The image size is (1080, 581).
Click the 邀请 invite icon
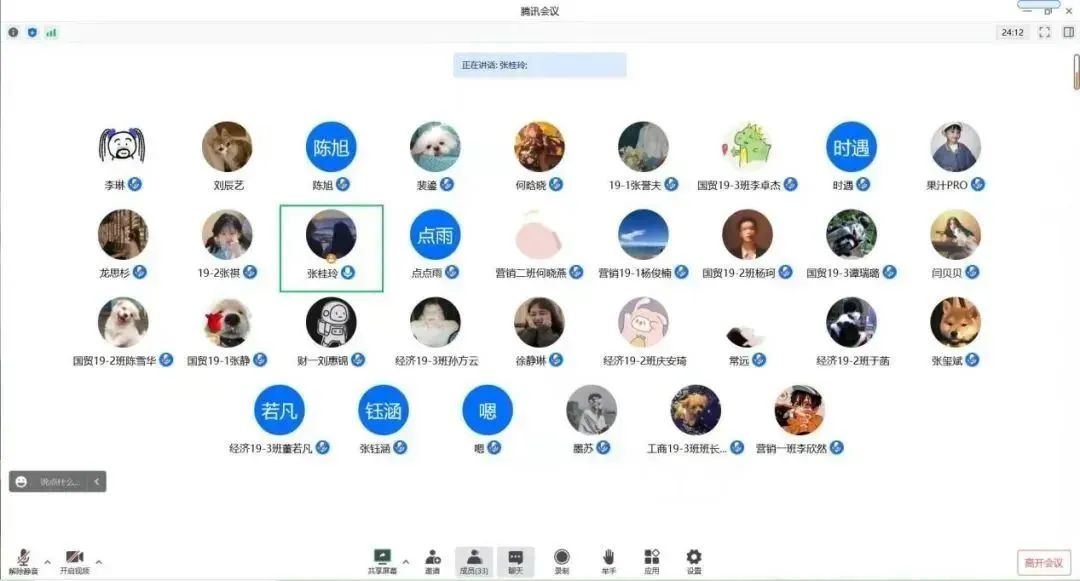coord(432,555)
